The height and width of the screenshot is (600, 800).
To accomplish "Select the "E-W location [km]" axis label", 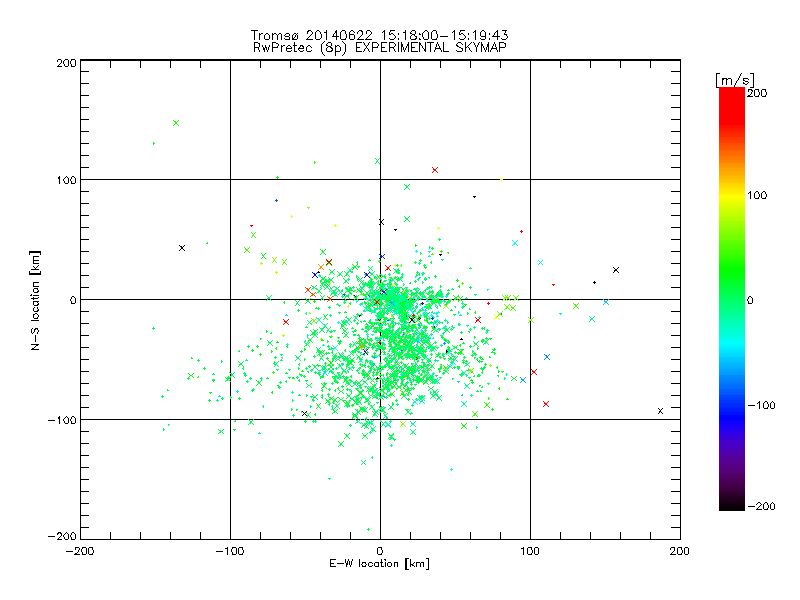I will point(379,564).
